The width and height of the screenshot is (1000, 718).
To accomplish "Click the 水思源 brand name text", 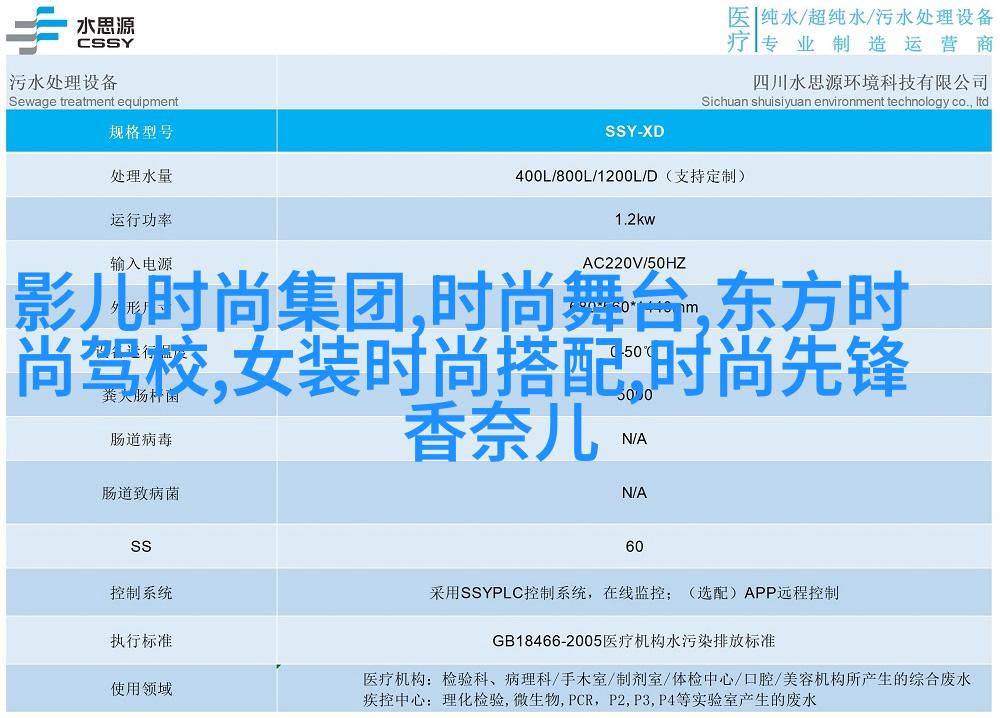I will (x=105, y=25).
